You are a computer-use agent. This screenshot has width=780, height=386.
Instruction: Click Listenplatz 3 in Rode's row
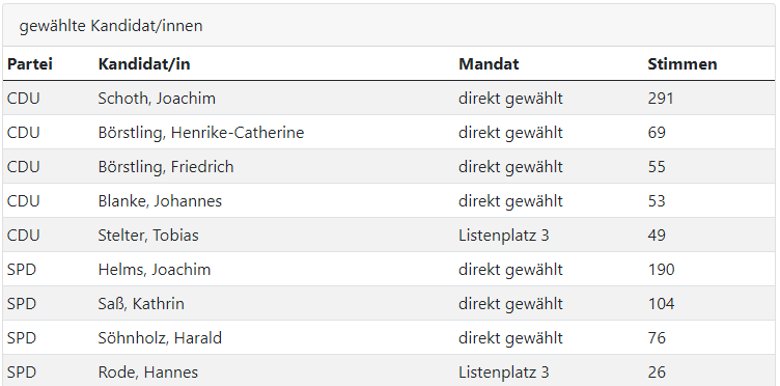(504, 372)
